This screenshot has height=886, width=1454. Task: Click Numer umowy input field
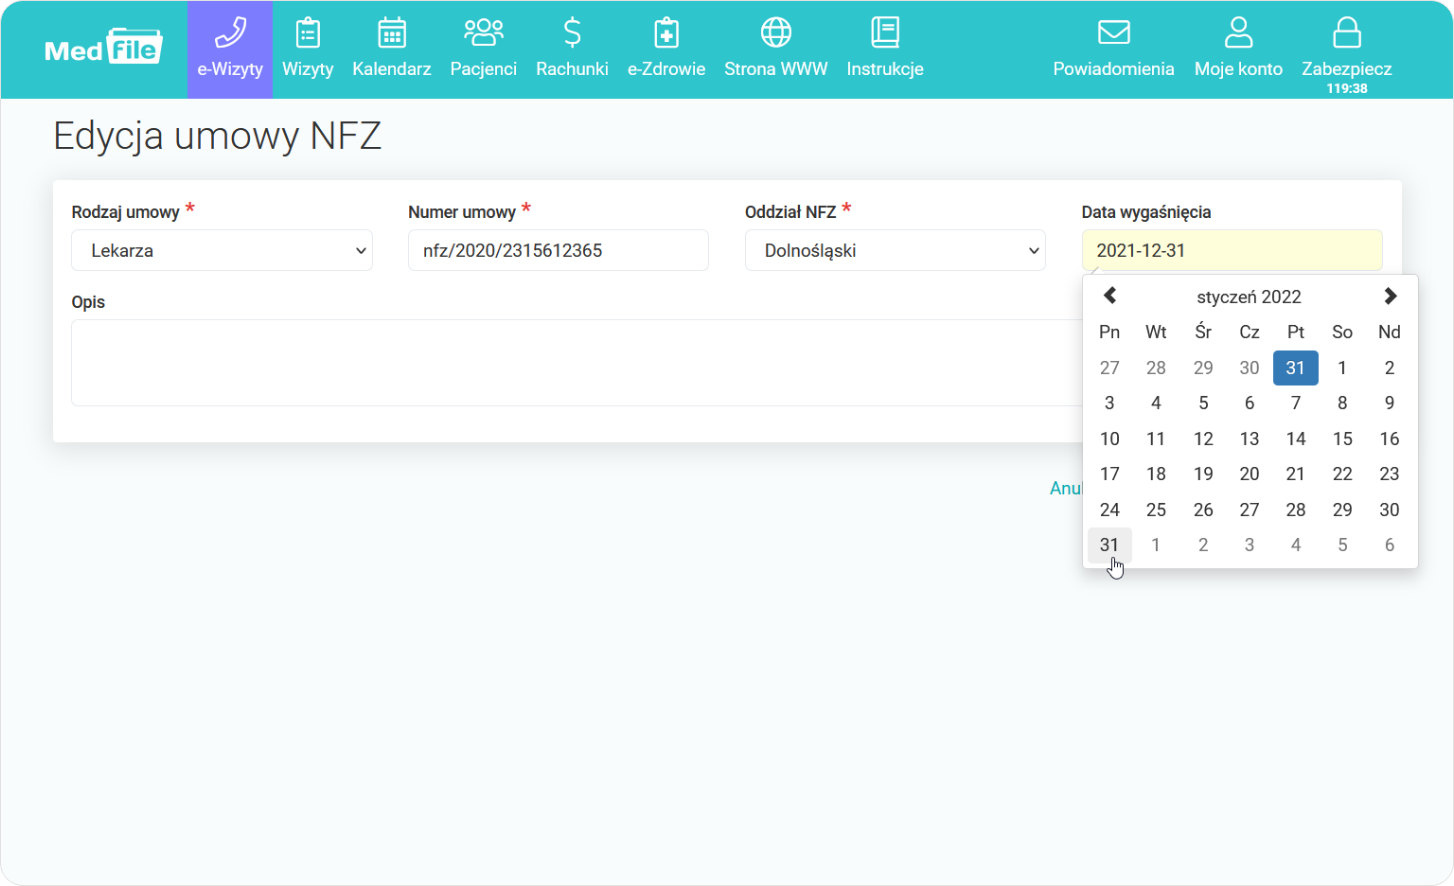[558, 251]
